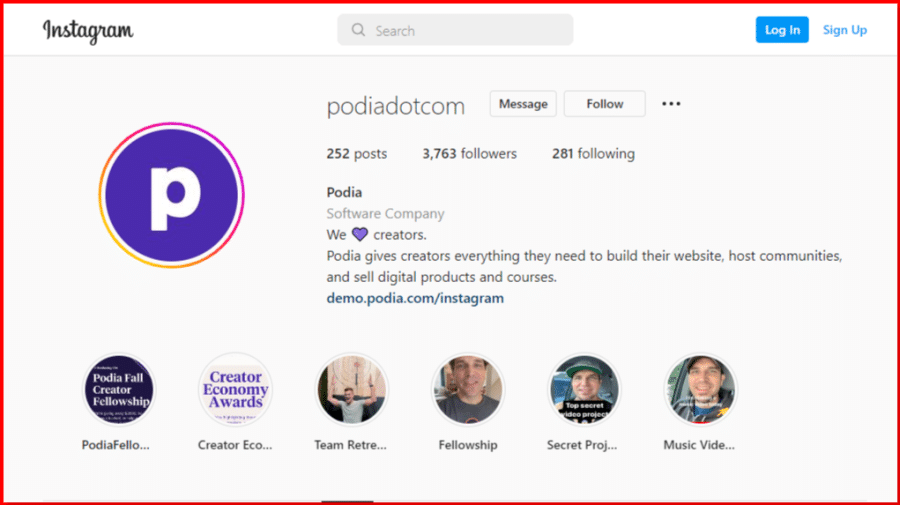Click the Sign Up link
Screen dimensions: 900x505
[845, 30]
